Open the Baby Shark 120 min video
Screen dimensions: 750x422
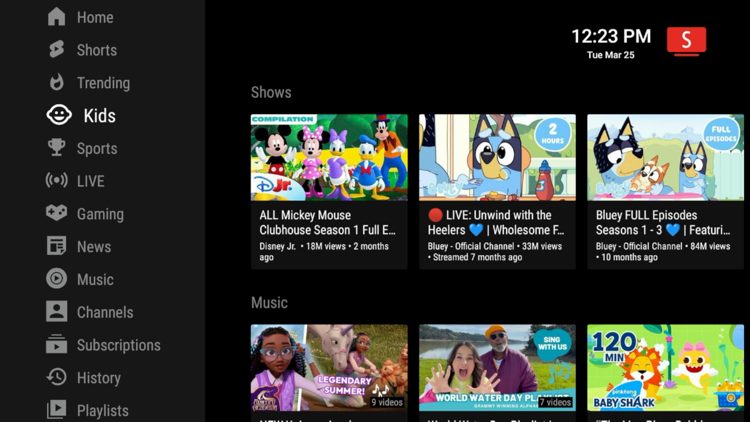(x=665, y=367)
